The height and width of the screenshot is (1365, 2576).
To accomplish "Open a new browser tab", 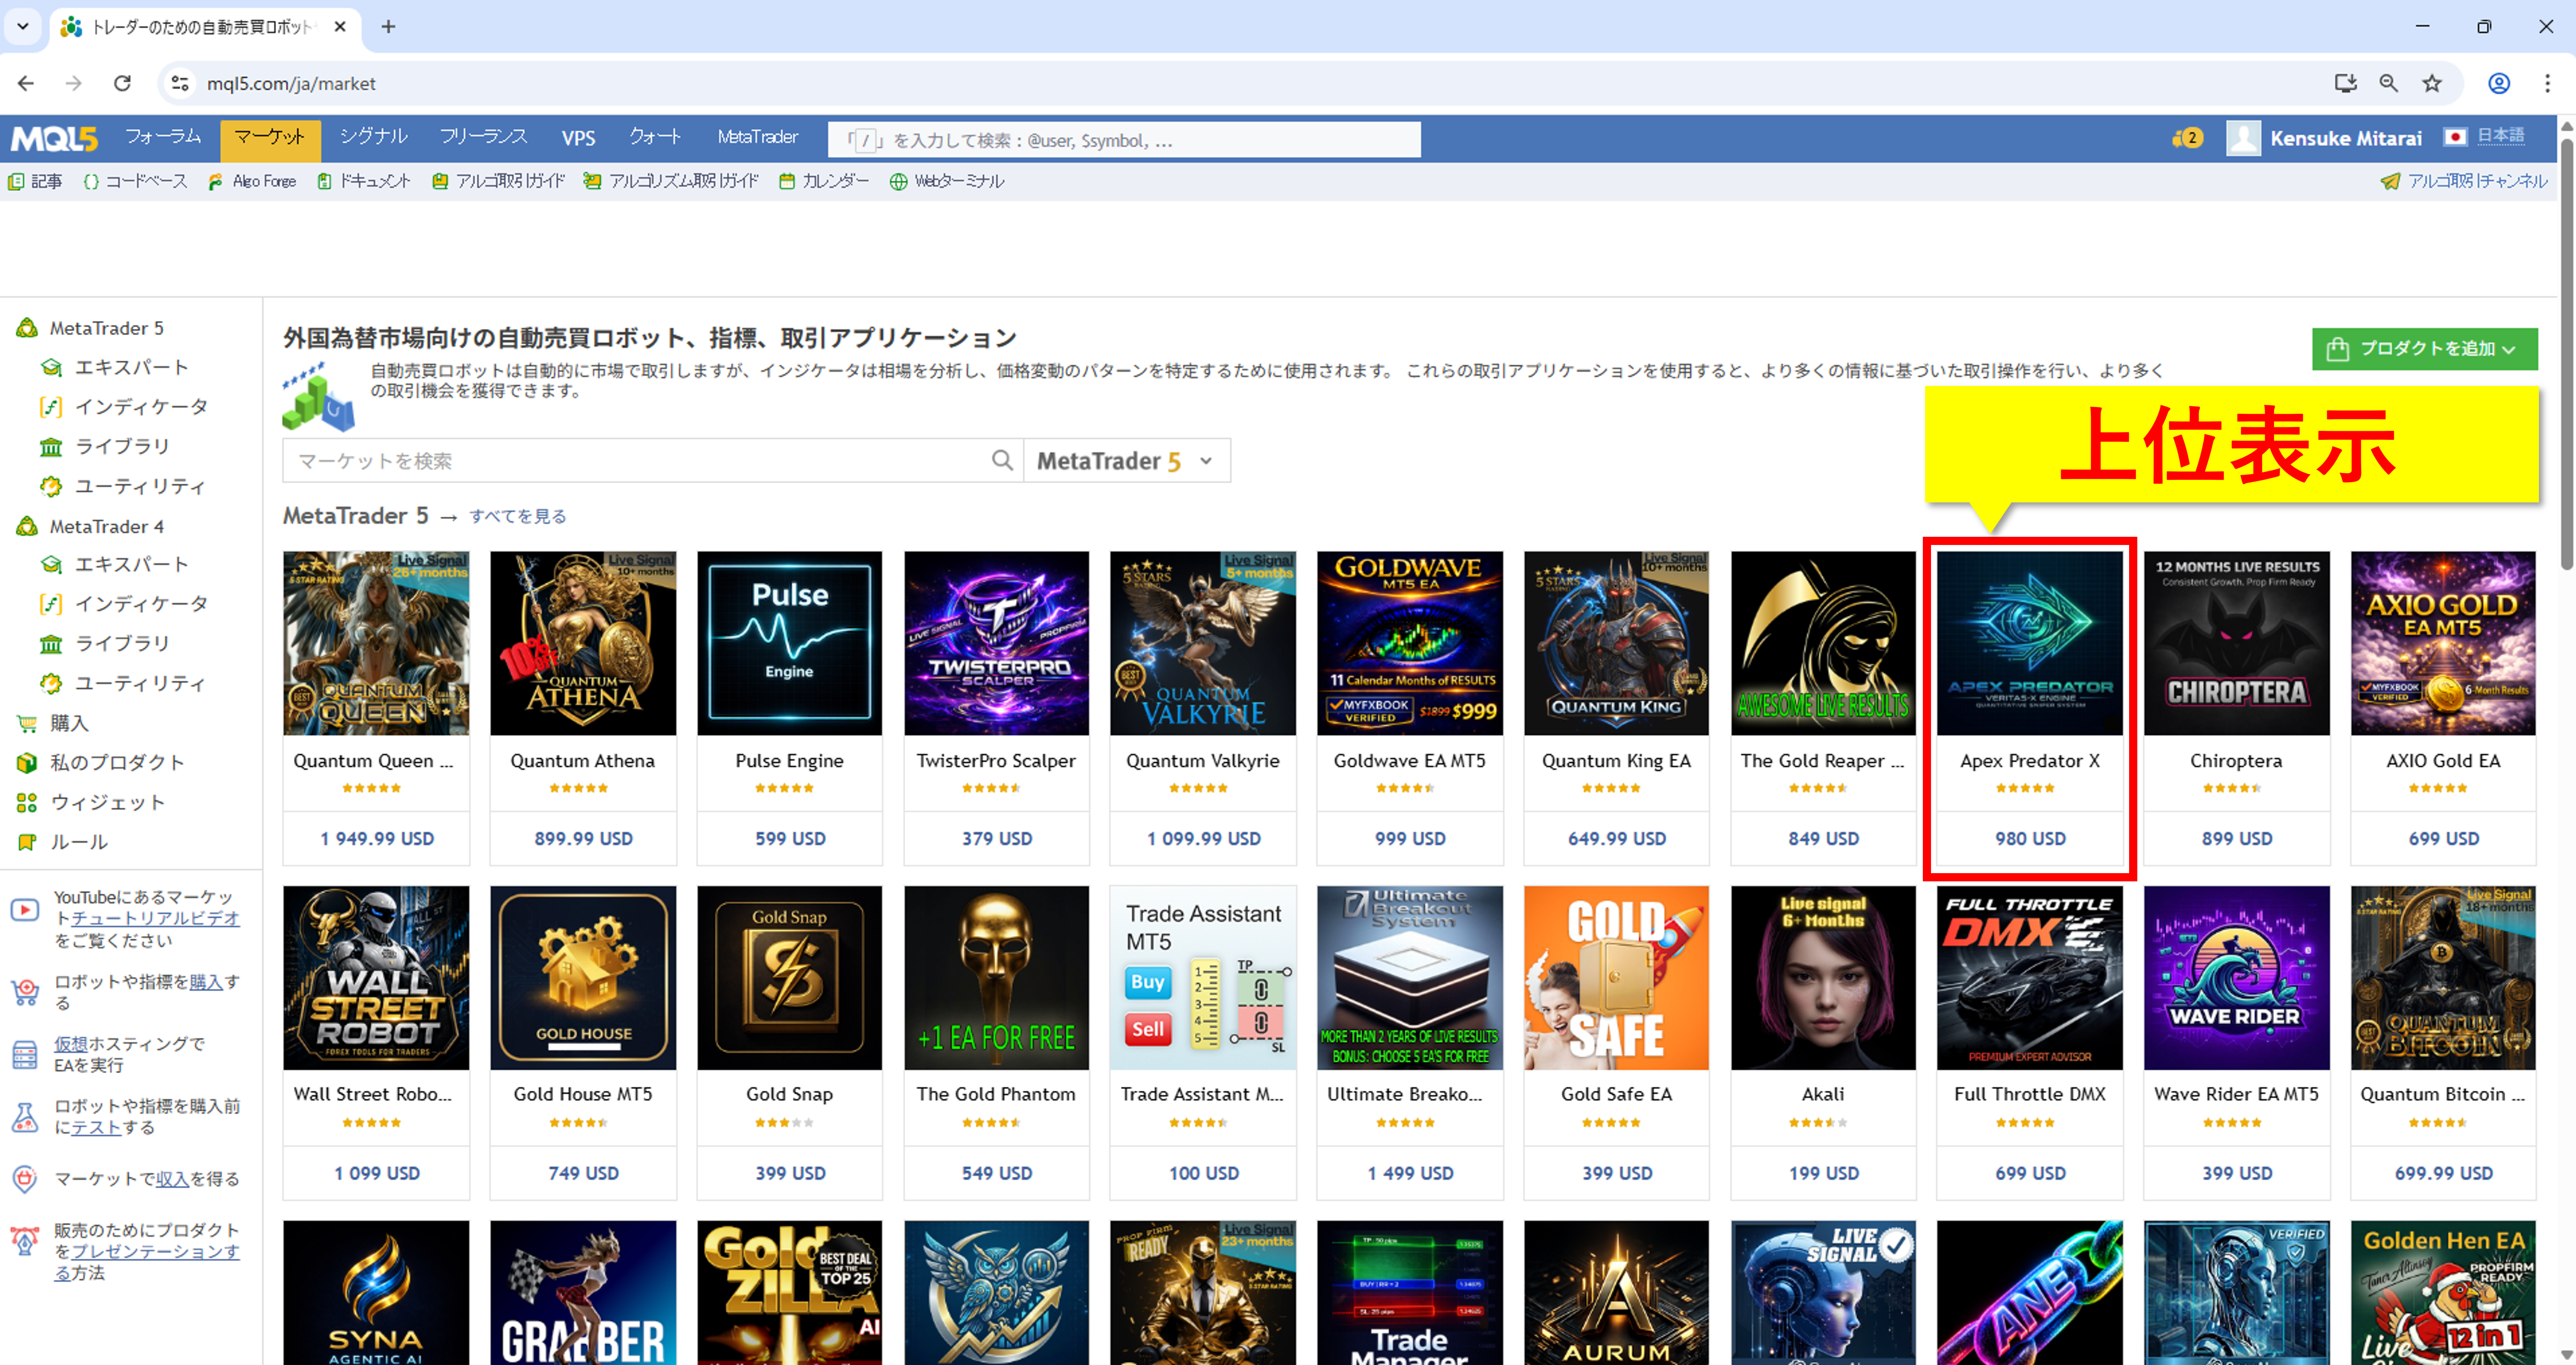I will 389,26.
